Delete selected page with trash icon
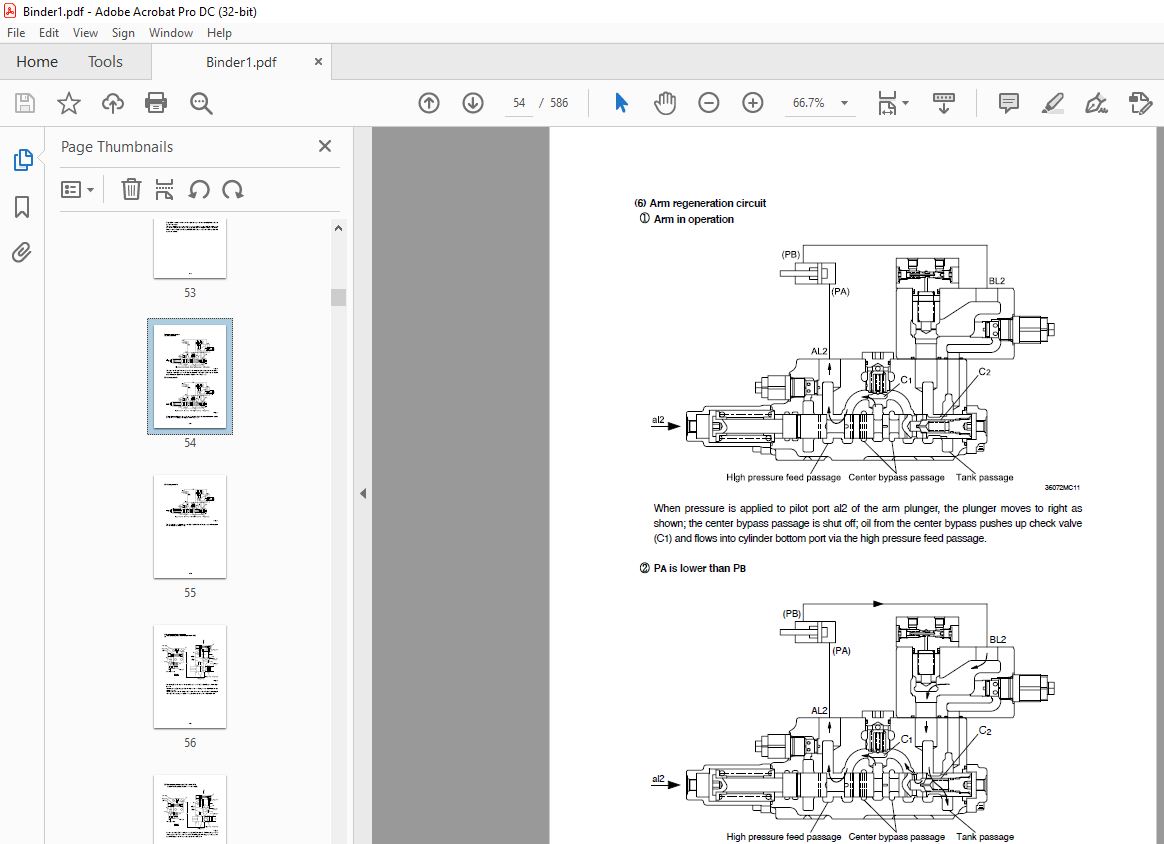Viewport: 1164px width, 844px height. click(x=131, y=189)
